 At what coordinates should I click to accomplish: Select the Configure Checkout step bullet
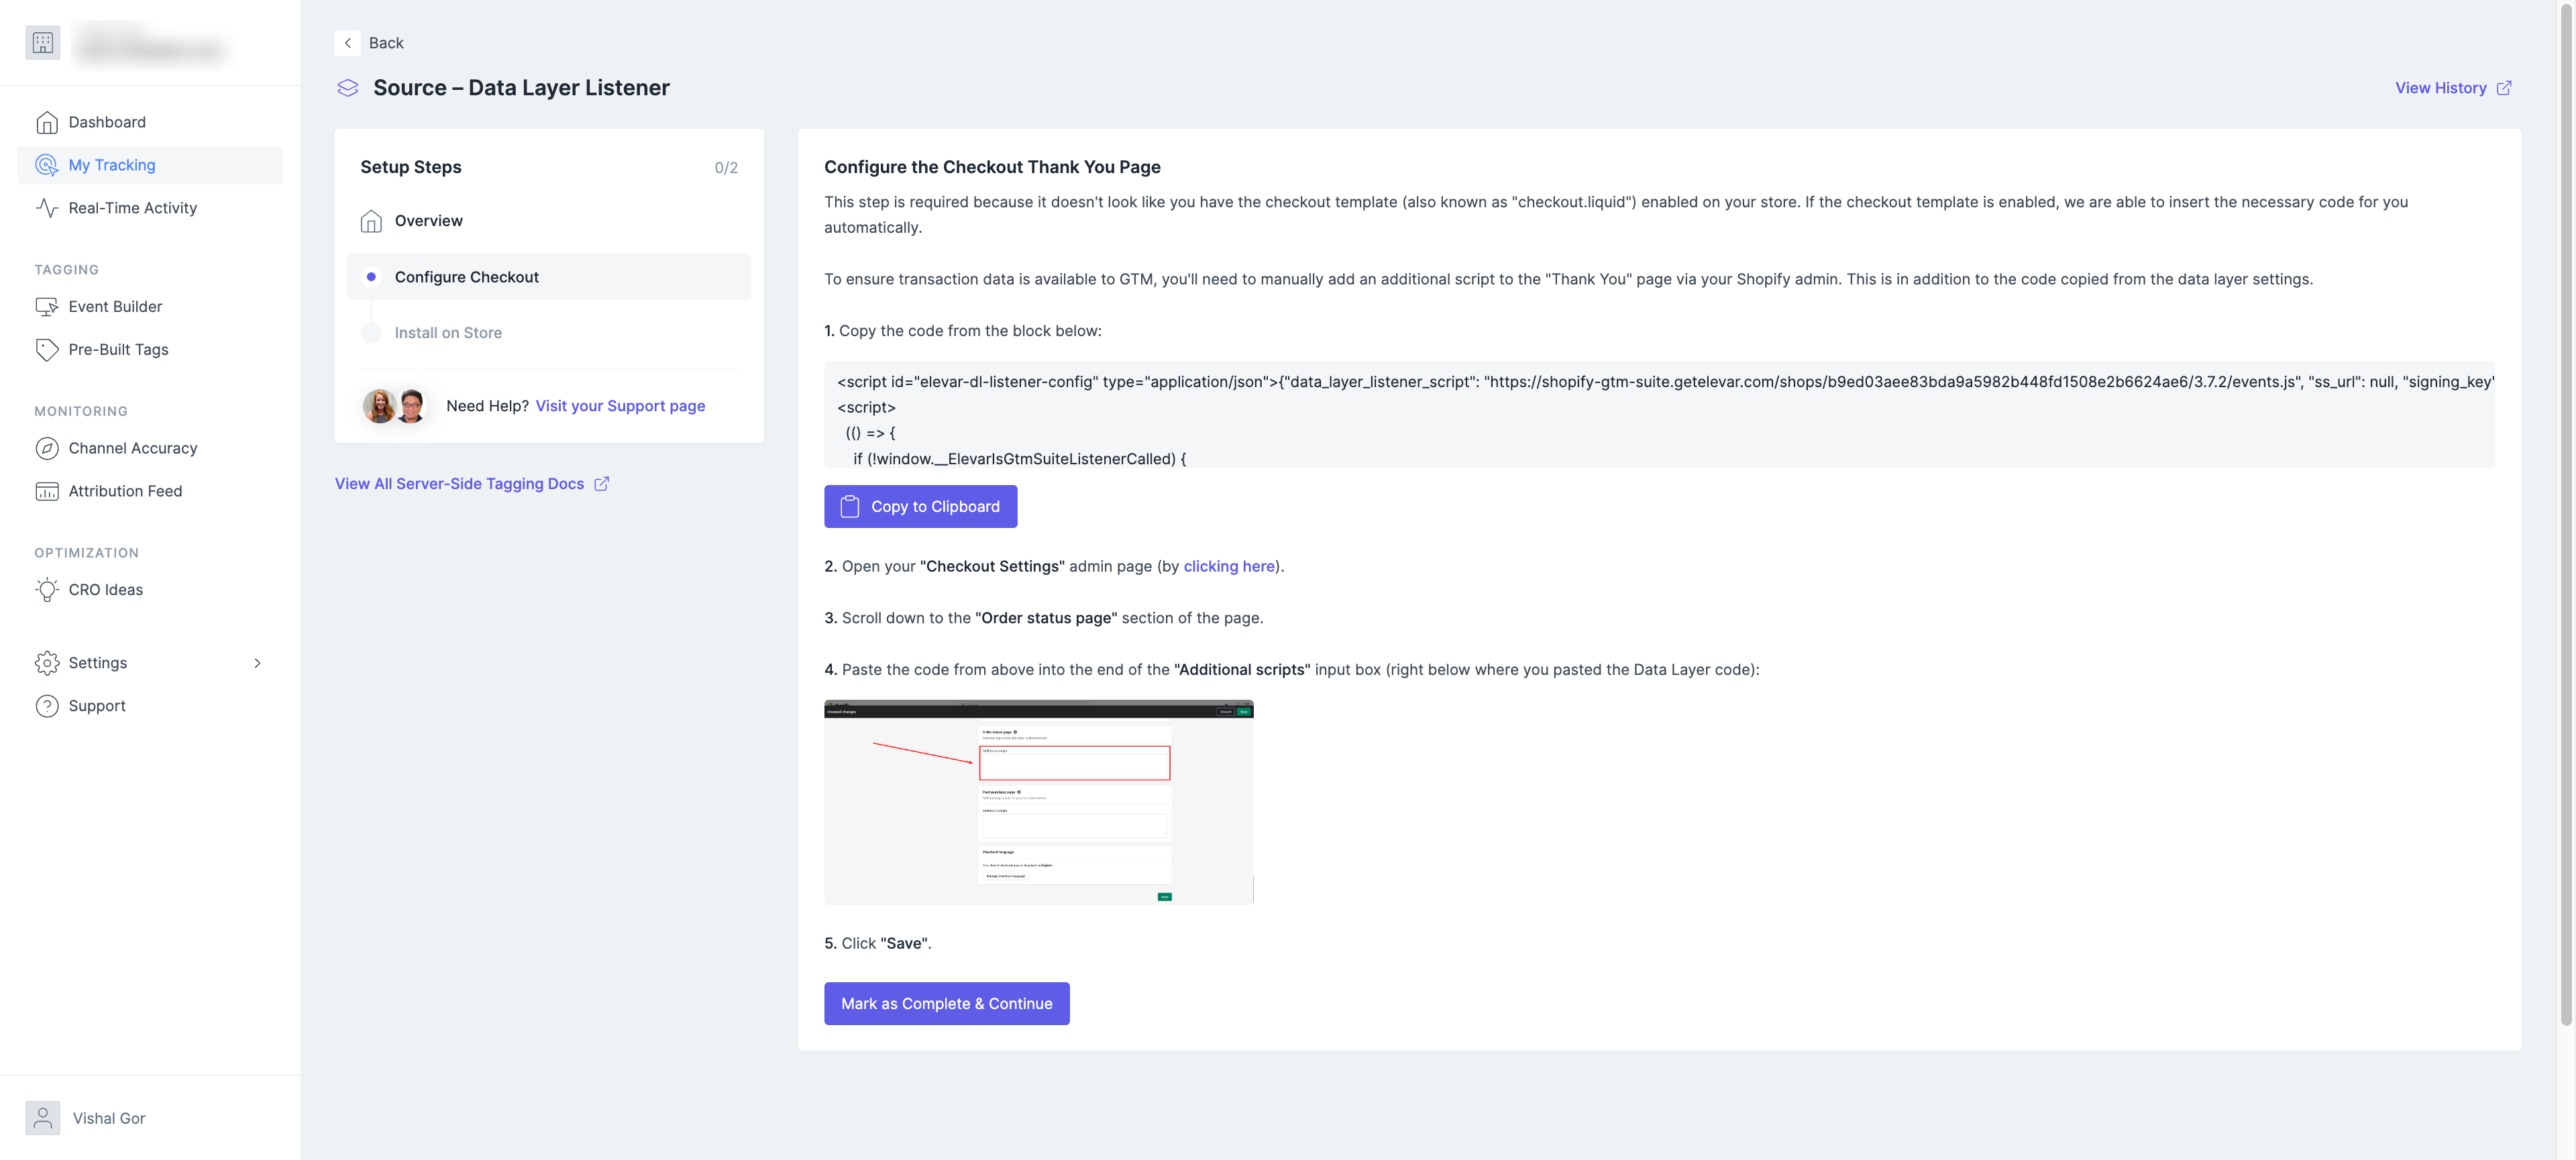point(371,277)
